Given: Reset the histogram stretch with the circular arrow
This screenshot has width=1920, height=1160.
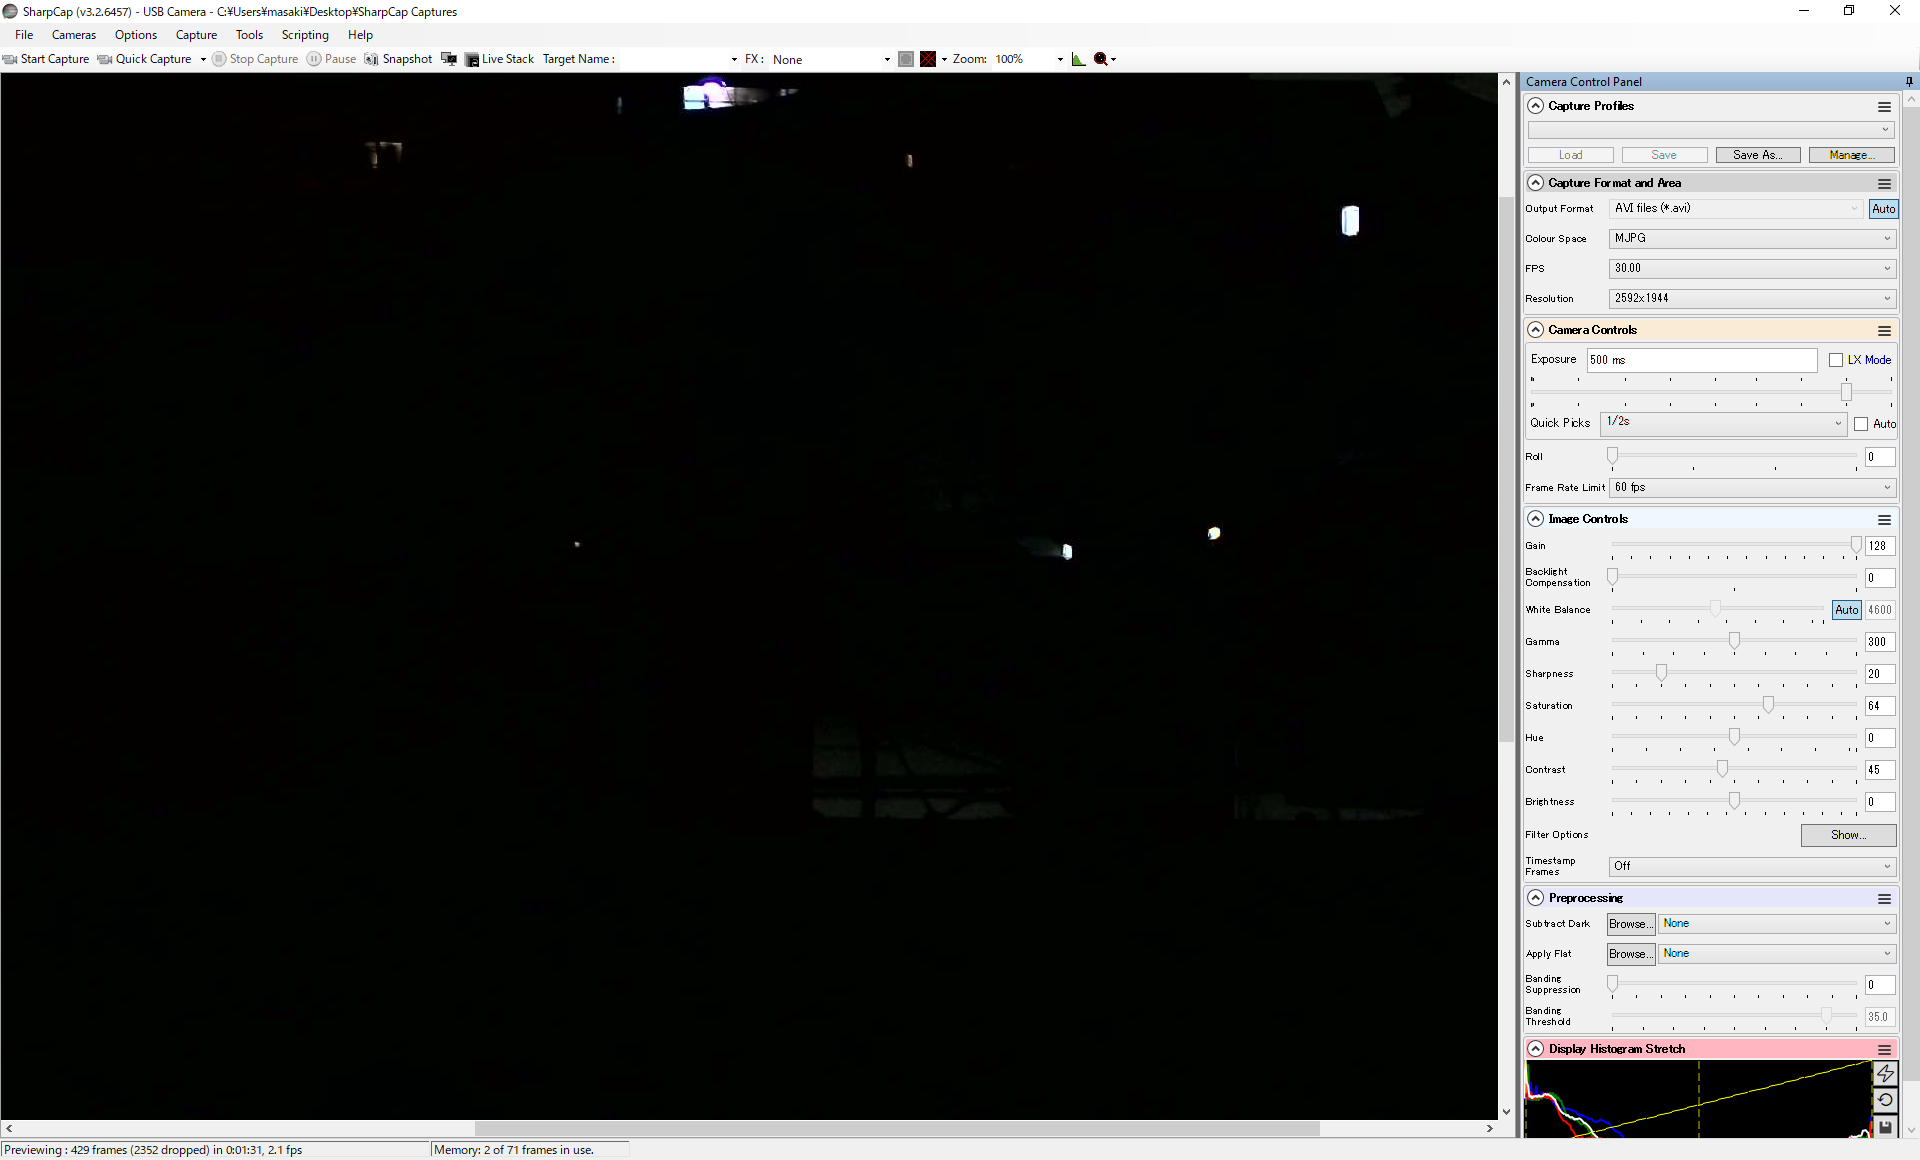Looking at the screenshot, I should pyautogui.click(x=1885, y=1100).
